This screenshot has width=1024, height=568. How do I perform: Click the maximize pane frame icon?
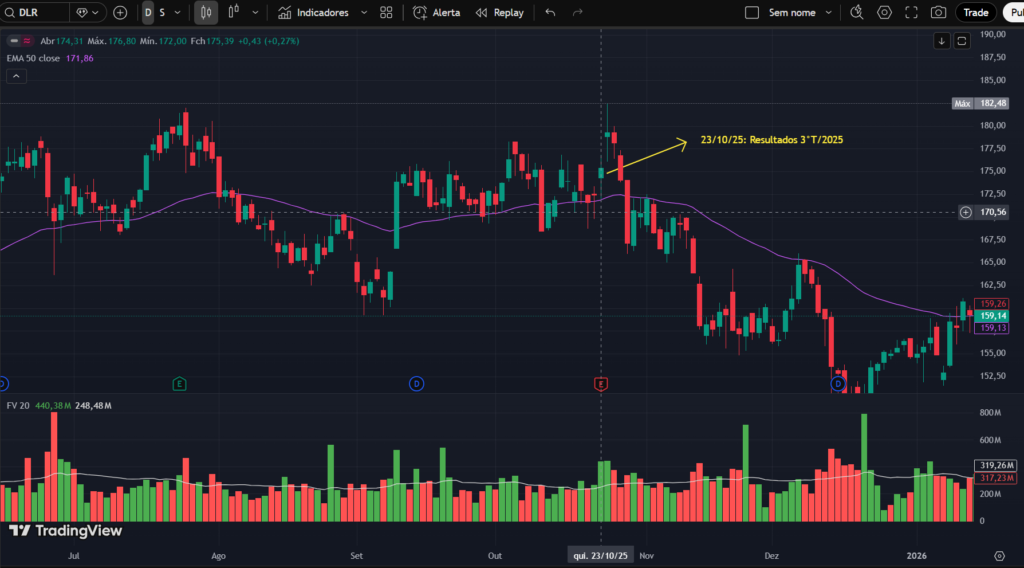(x=961, y=41)
